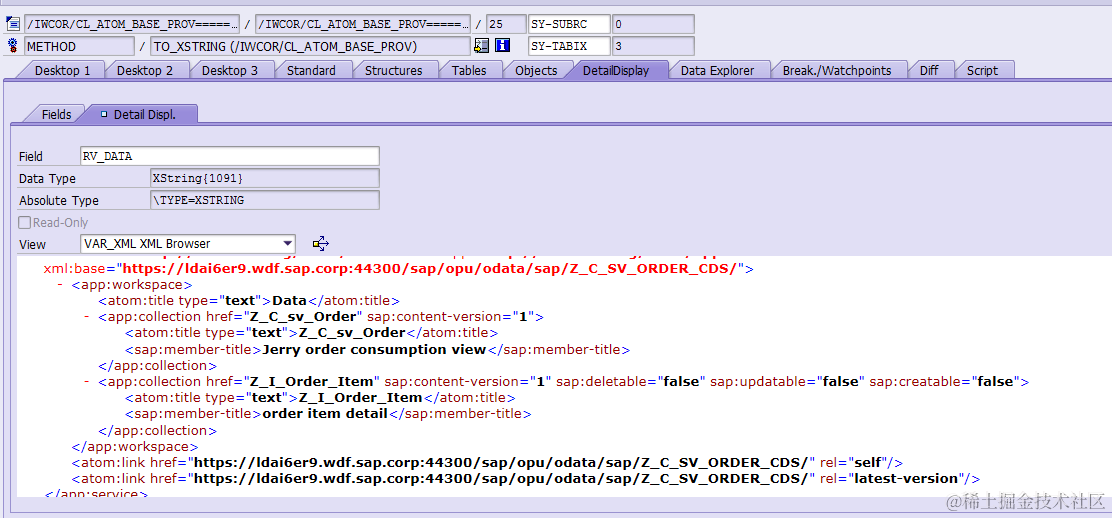
Task: Switch to the Desktop 2 tab
Action: pyautogui.click(x=145, y=70)
